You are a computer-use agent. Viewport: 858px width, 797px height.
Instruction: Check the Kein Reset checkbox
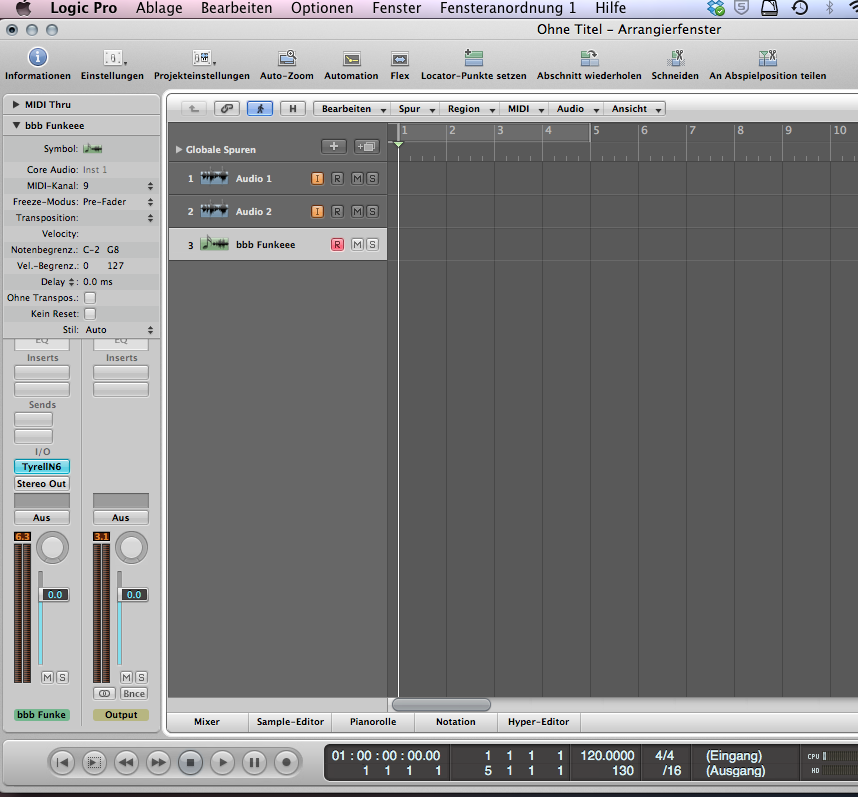tap(90, 313)
